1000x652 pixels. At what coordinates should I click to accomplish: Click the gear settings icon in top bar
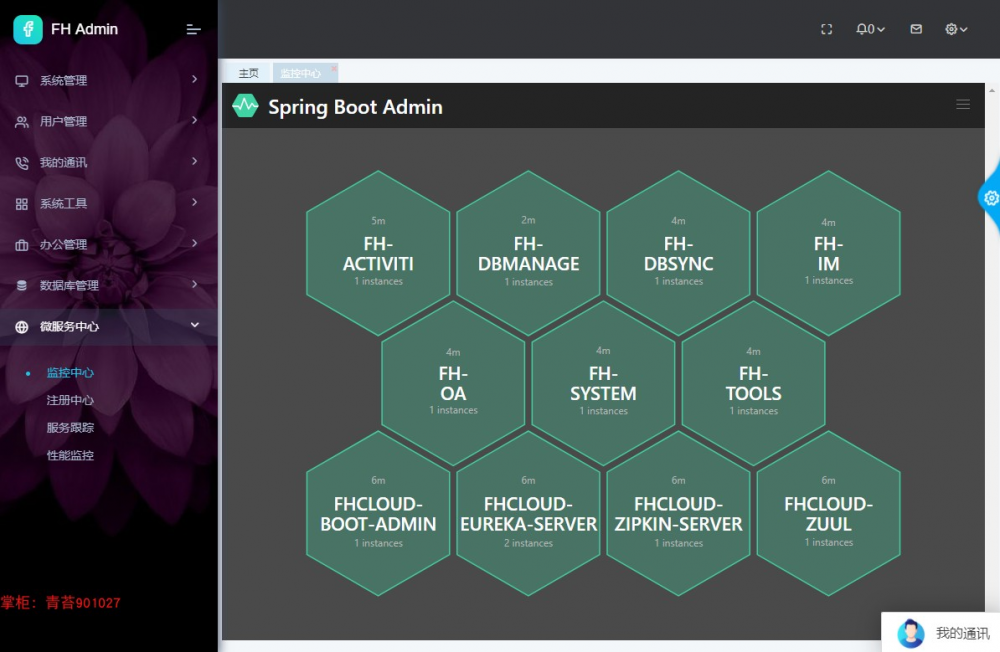point(953,29)
